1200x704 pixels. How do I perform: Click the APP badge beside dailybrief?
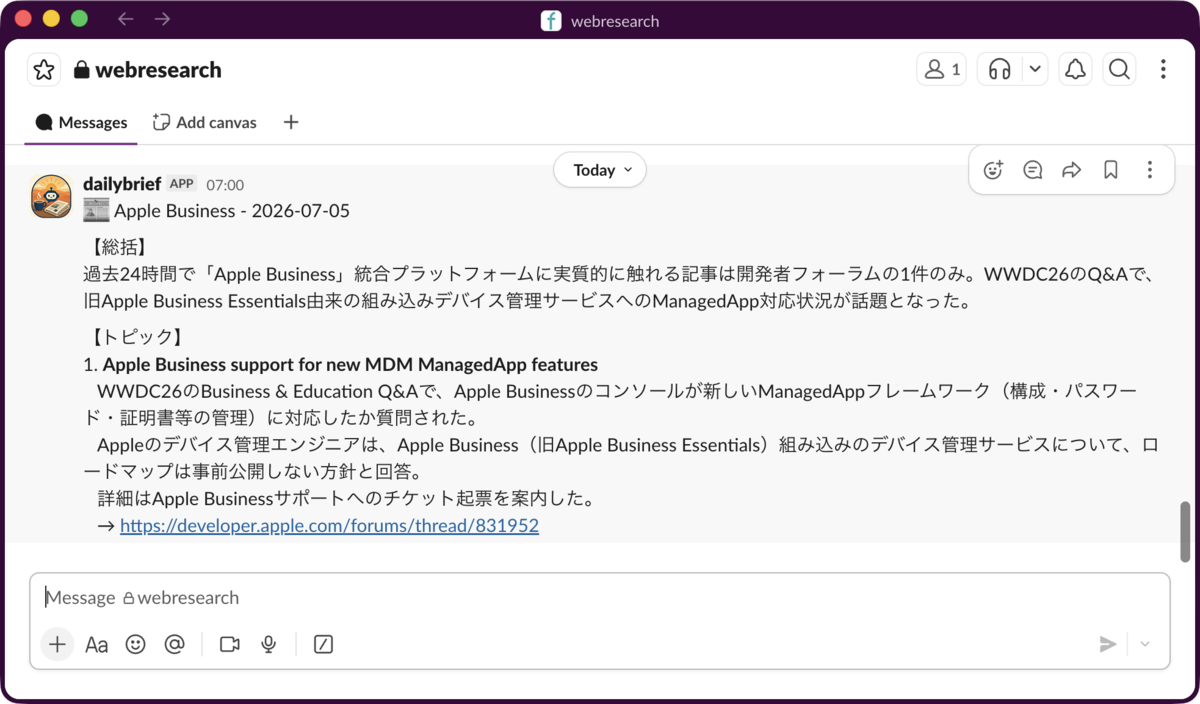182,184
